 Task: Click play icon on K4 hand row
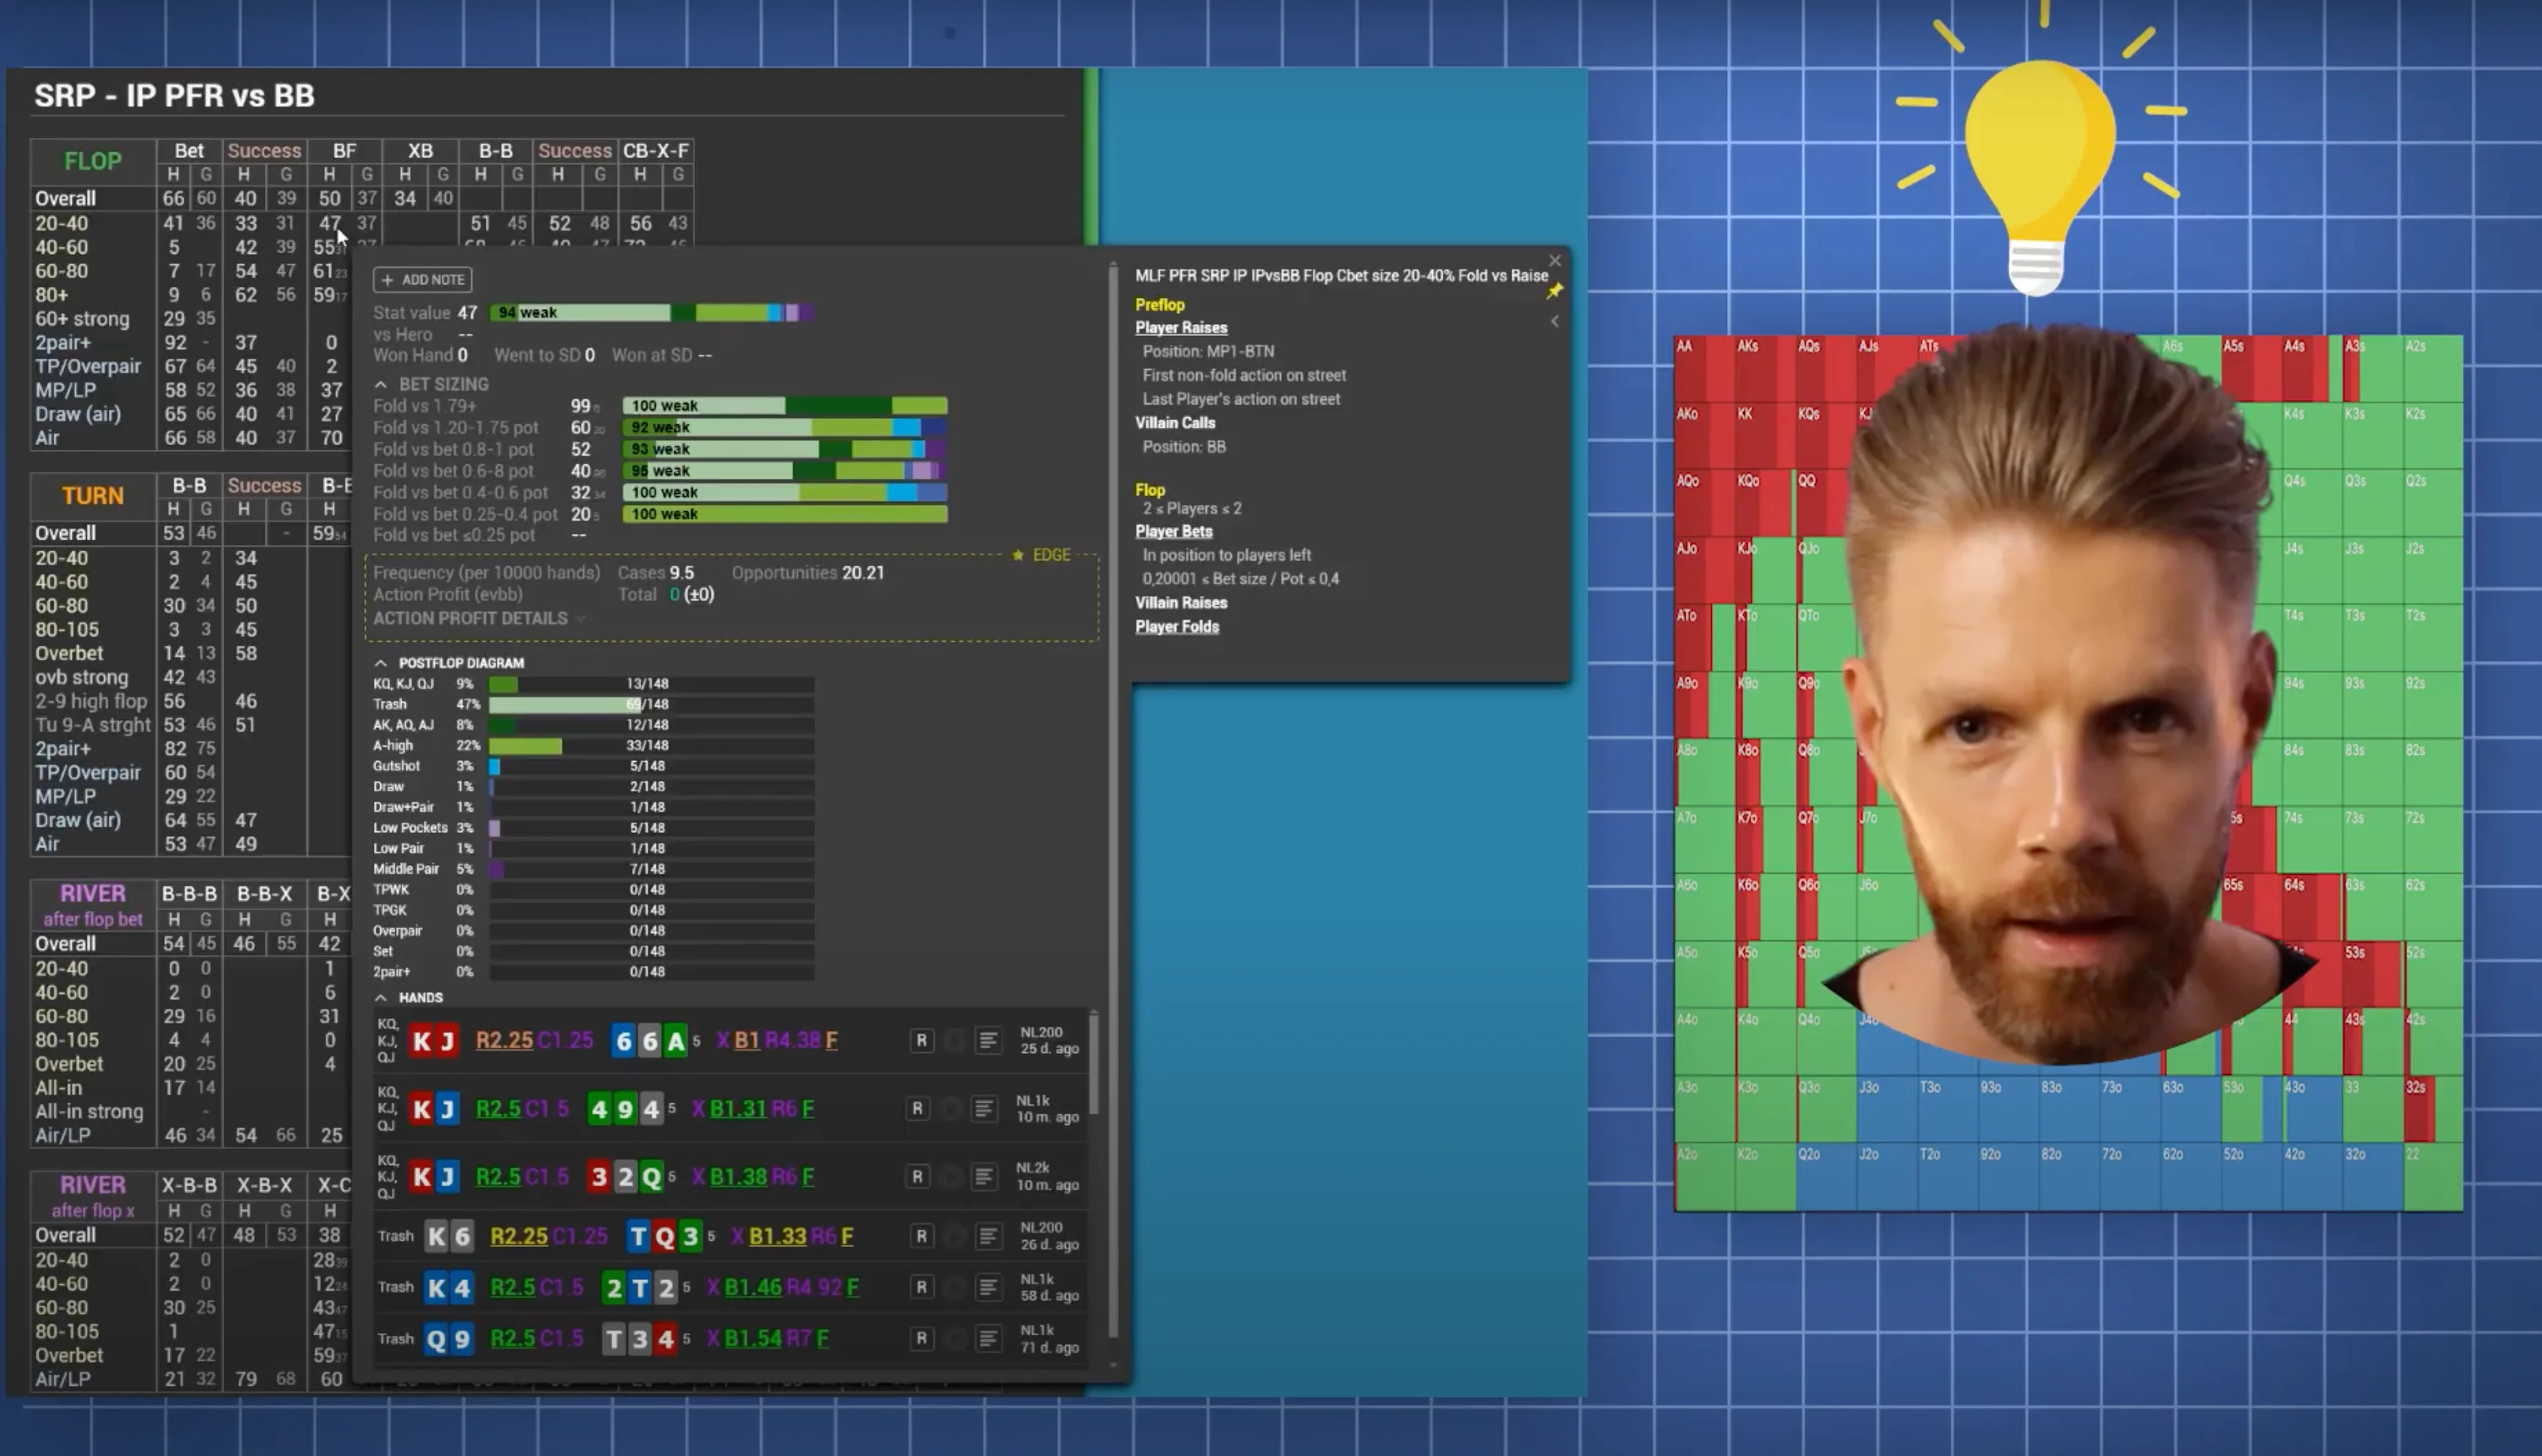pyautogui.click(x=955, y=1287)
